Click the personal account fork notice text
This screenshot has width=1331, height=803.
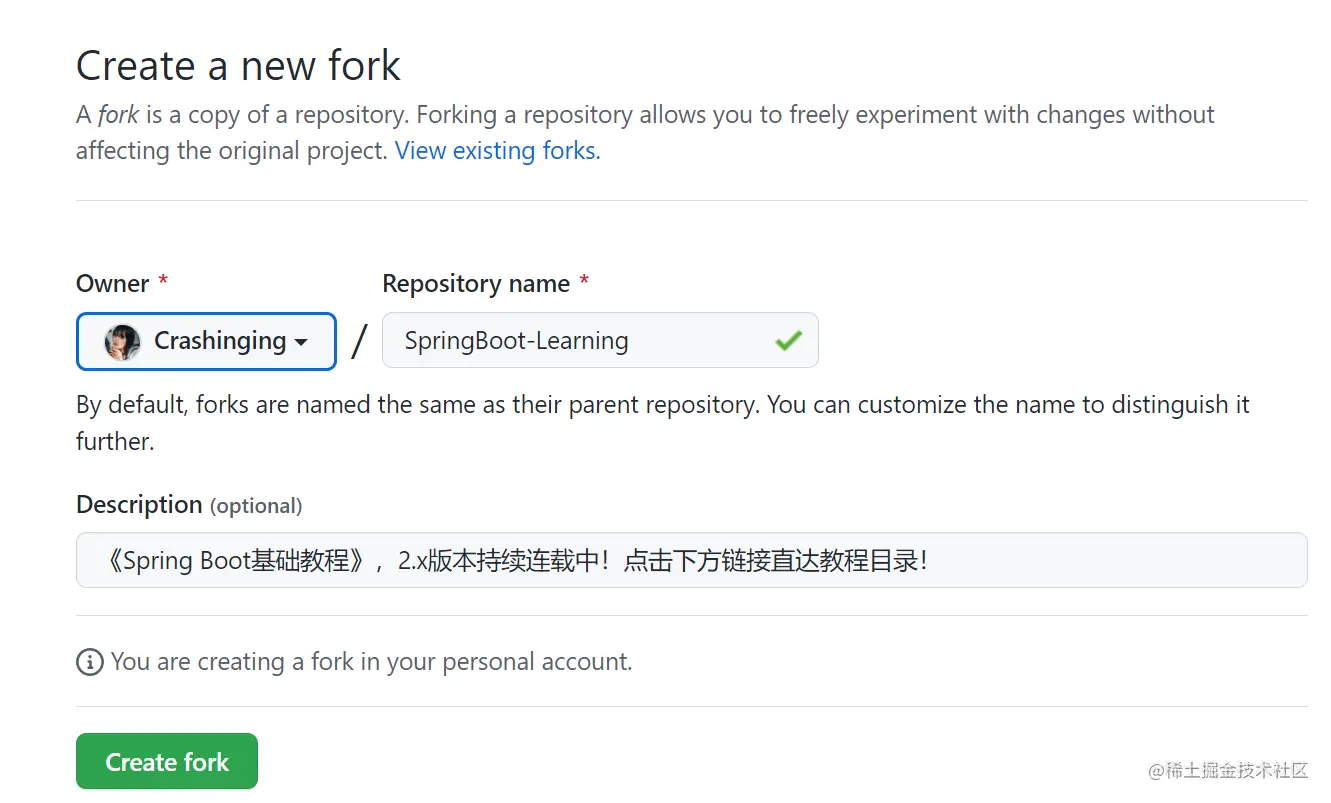(371, 662)
